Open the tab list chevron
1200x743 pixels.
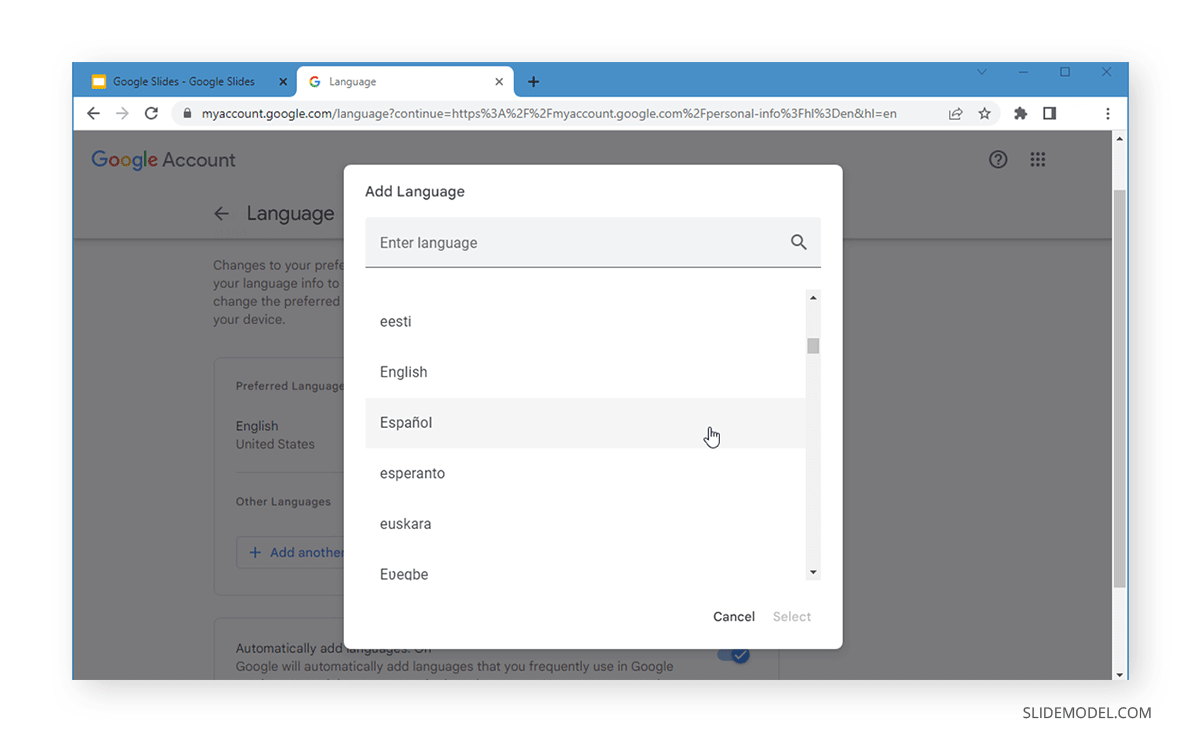[x=982, y=71]
